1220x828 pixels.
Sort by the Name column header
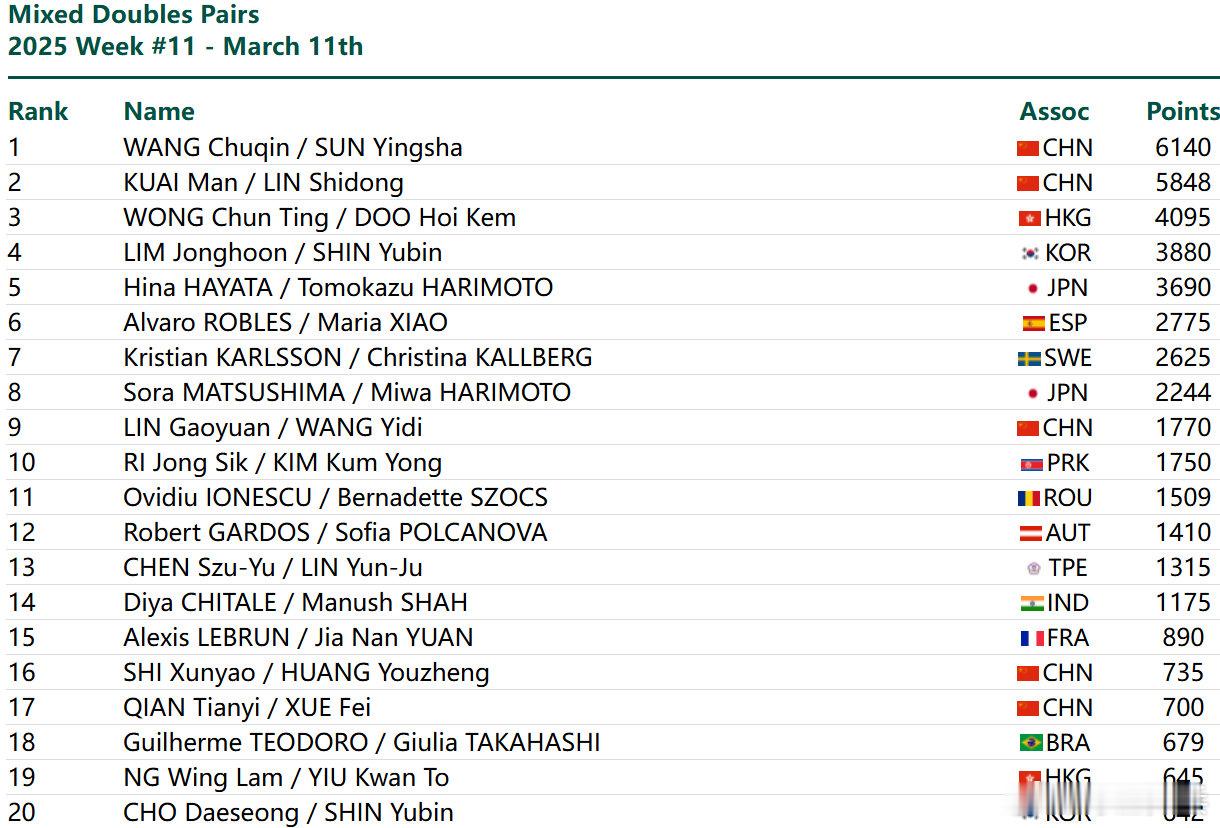click(x=159, y=111)
